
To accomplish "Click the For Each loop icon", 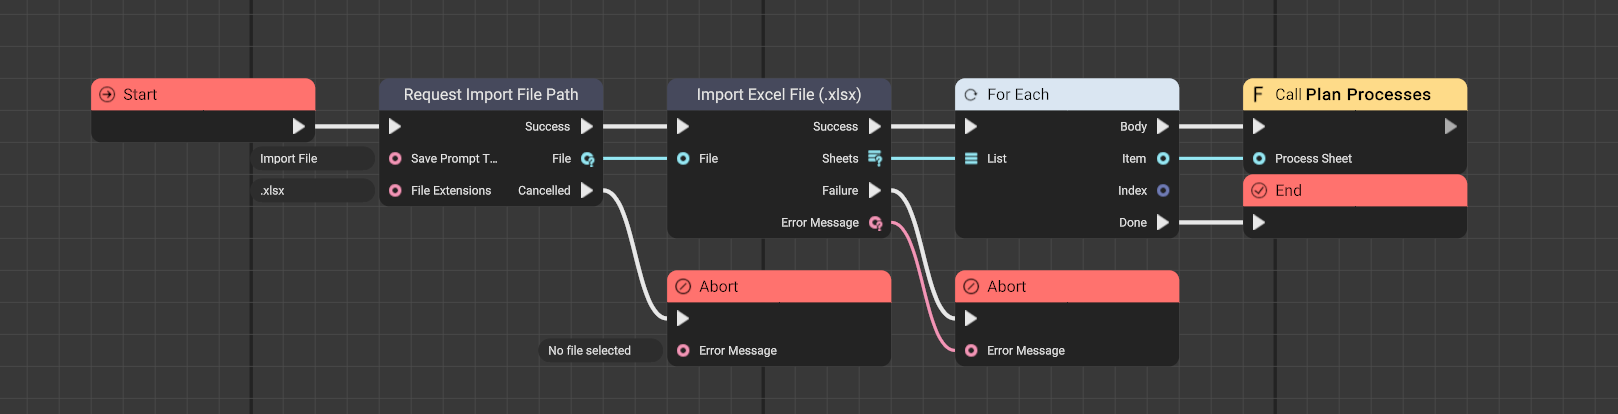I will pyautogui.click(x=970, y=95).
